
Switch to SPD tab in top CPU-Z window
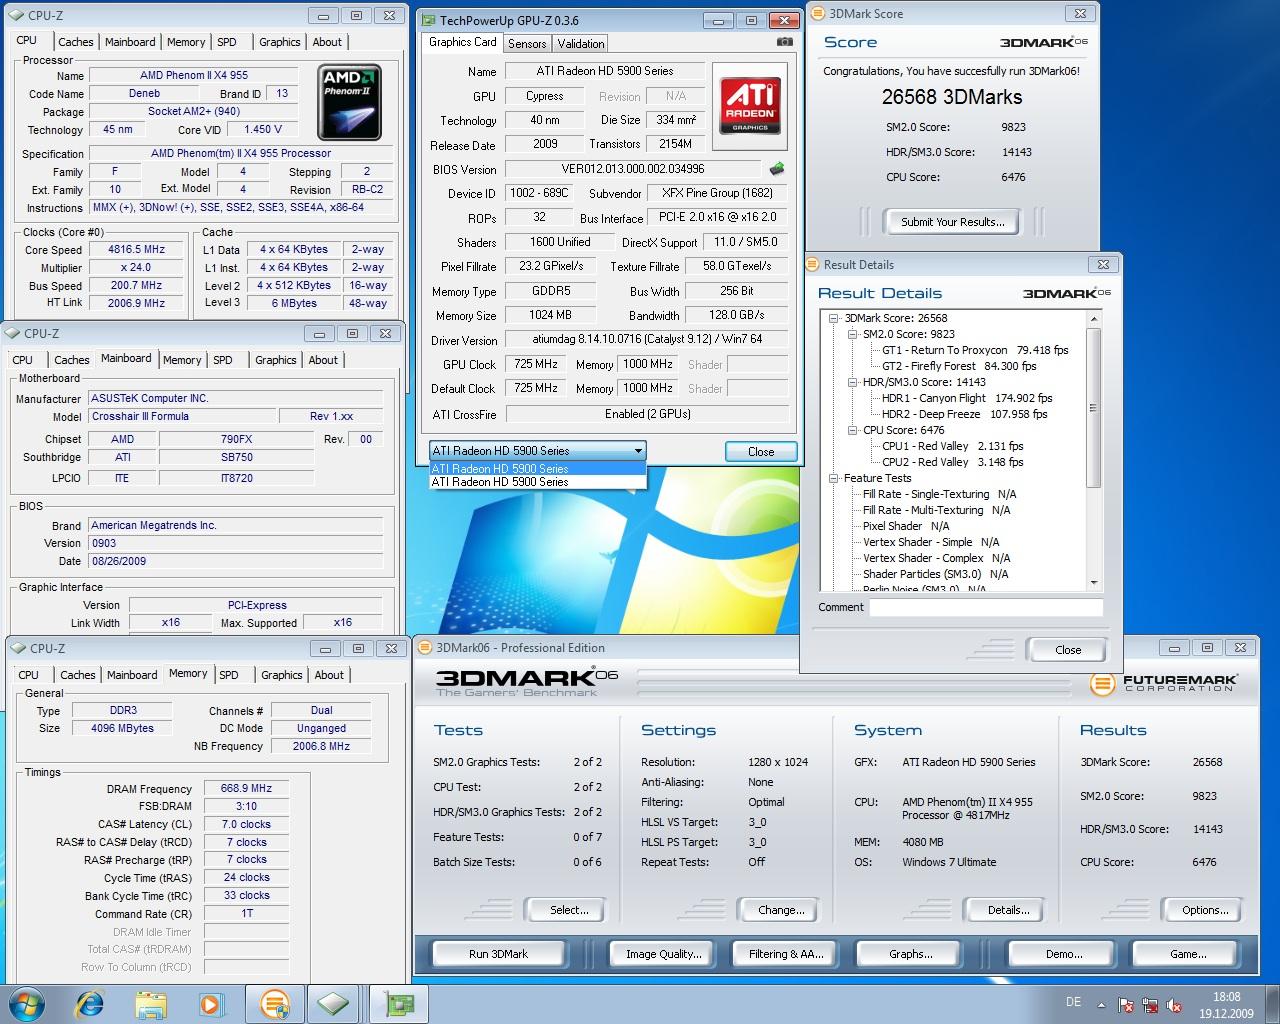tap(227, 42)
